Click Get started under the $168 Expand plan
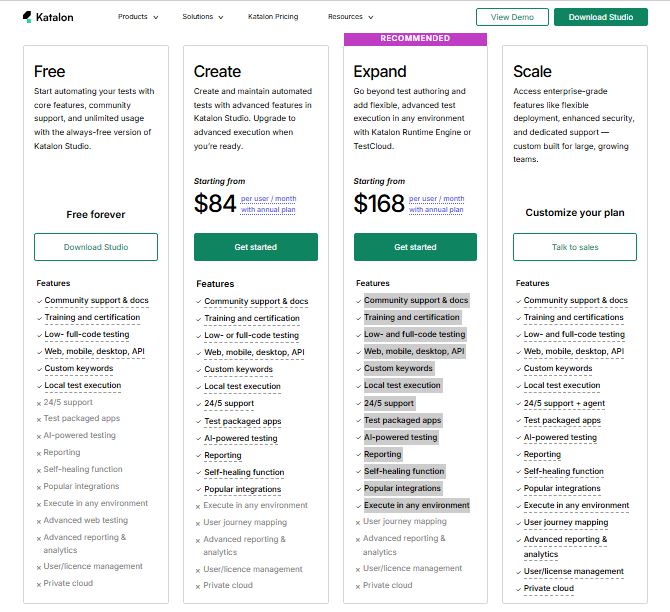 click(x=415, y=247)
